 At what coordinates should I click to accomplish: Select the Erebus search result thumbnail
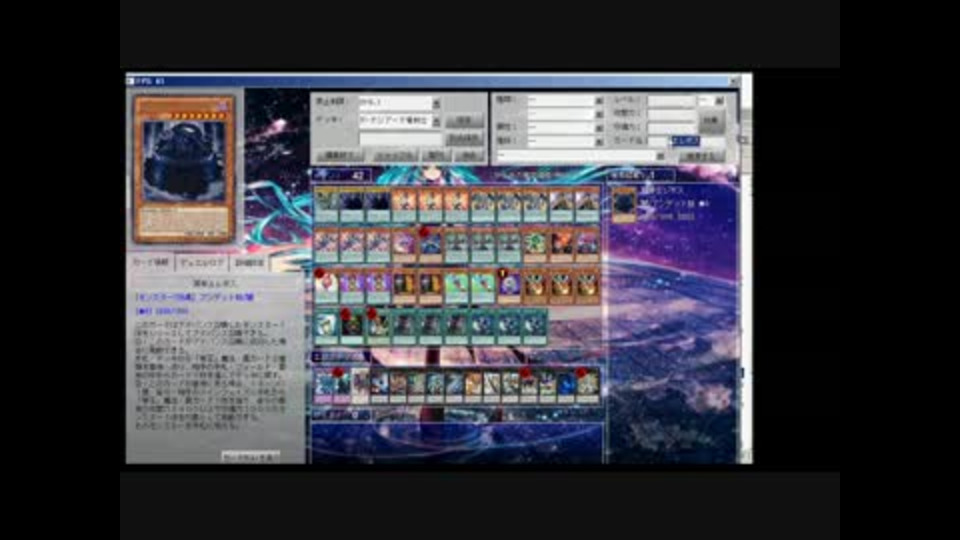(624, 204)
